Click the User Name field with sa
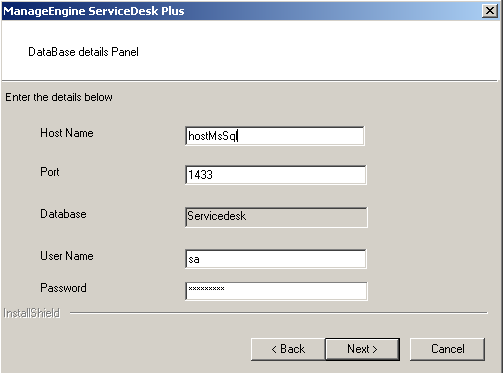This screenshot has width=503, height=373. [x=276, y=259]
